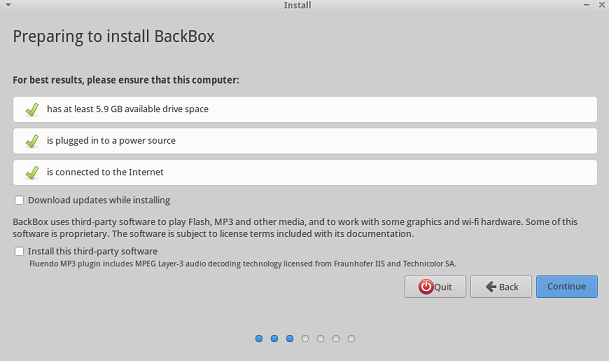Screen dimensions: 609x361
Task: Tick Install this third-party software checkbox
Action: point(19,251)
